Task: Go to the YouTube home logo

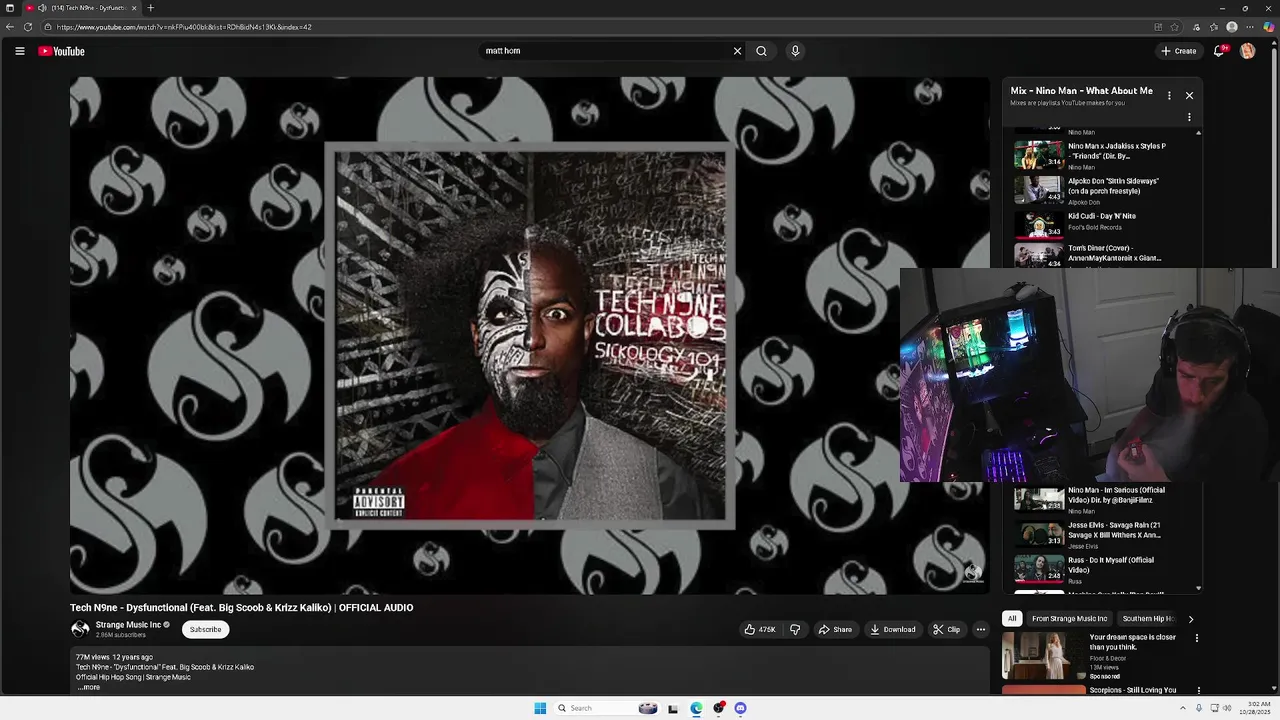Action: tap(62, 51)
